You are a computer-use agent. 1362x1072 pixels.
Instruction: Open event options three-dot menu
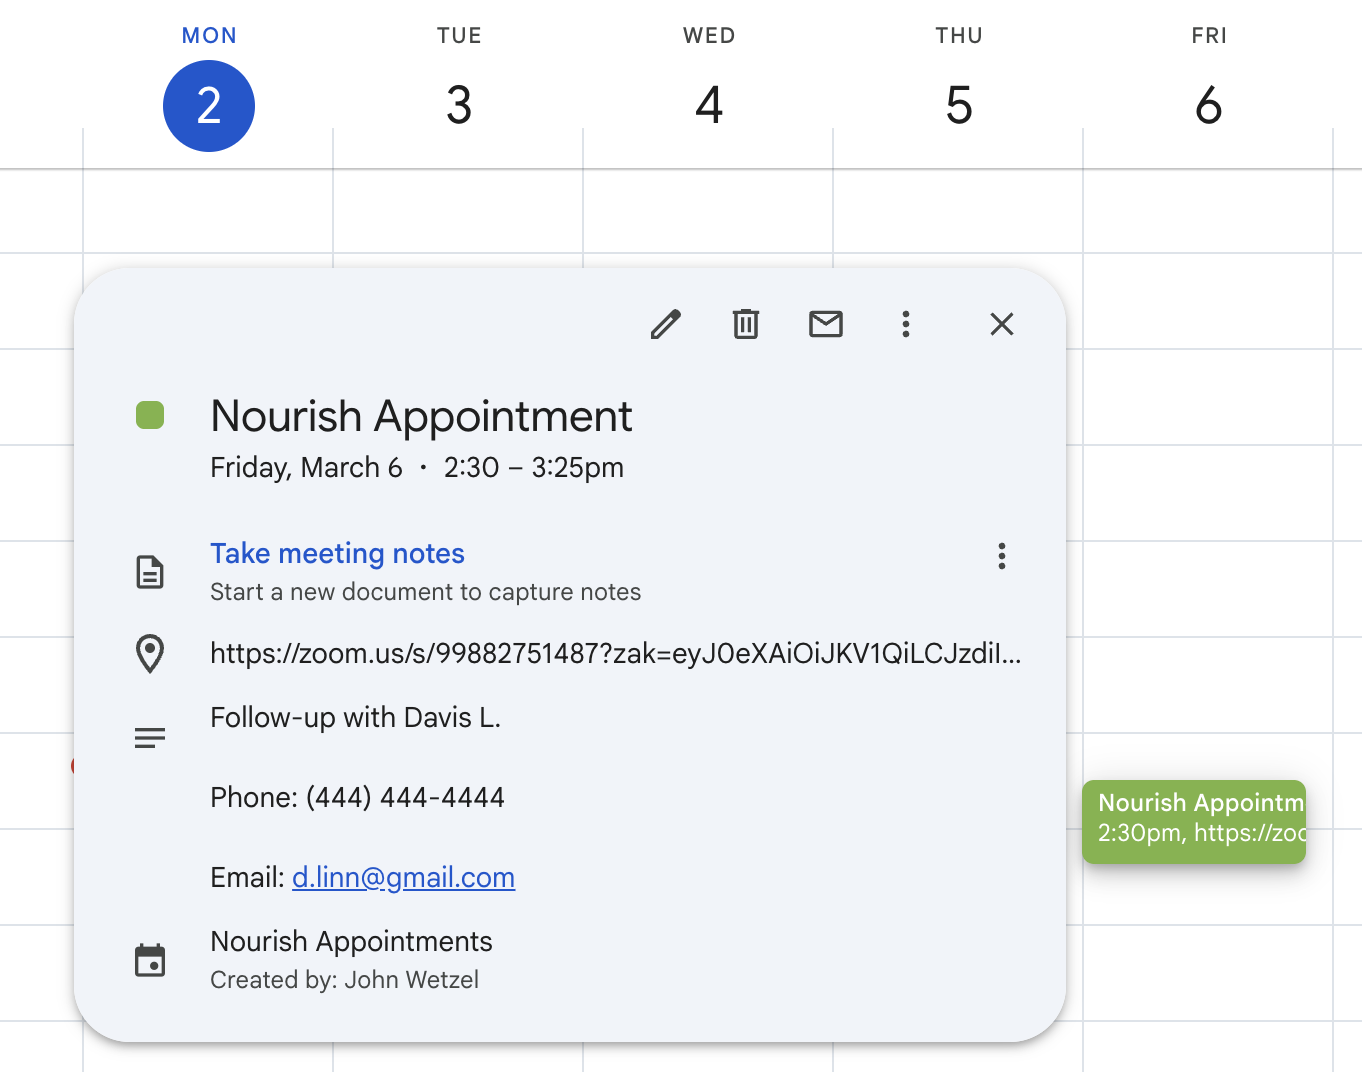pos(906,324)
